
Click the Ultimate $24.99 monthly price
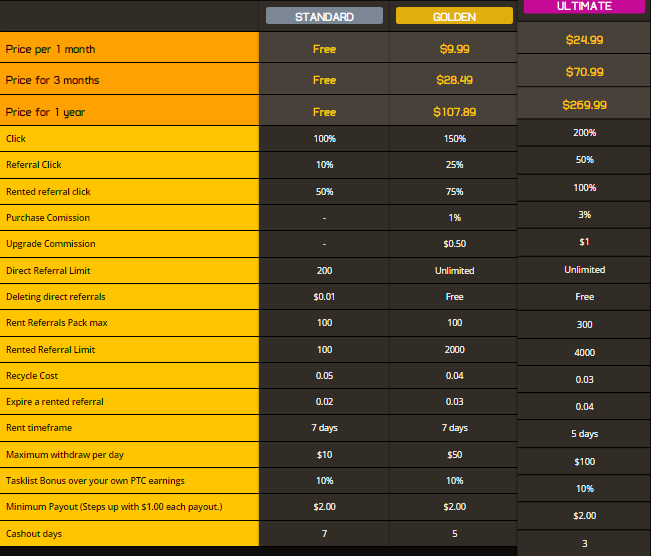coord(585,40)
